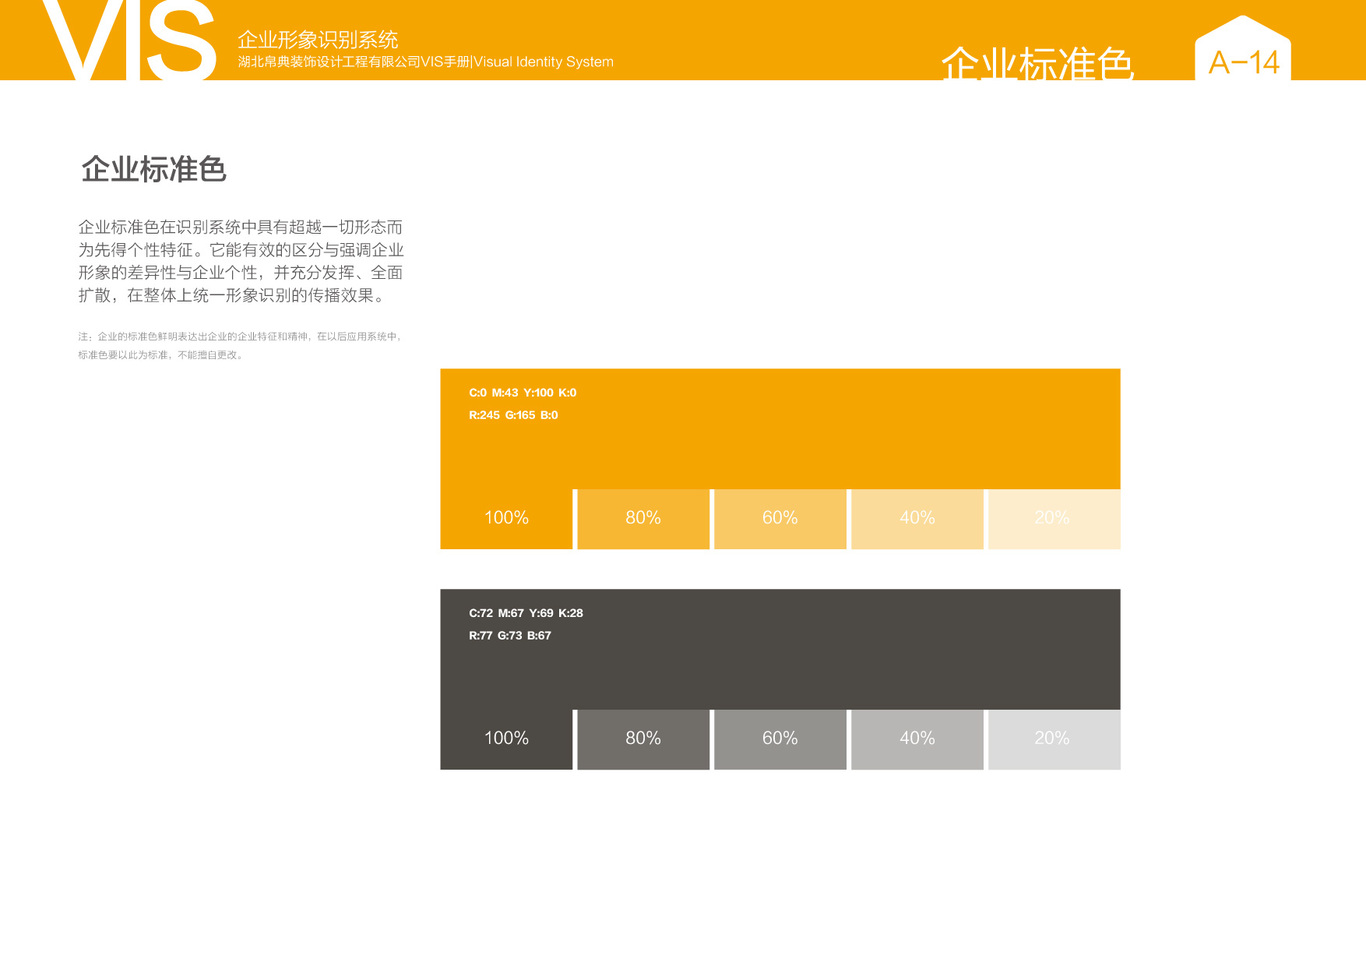This screenshot has height=966, width=1366.
Task: Click the bold heading '企业标准色' on left
Action: (x=154, y=170)
